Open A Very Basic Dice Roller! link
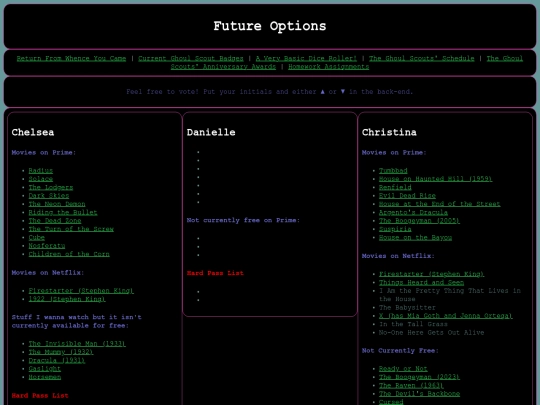The image size is (540, 405). (x=306, y=58)
